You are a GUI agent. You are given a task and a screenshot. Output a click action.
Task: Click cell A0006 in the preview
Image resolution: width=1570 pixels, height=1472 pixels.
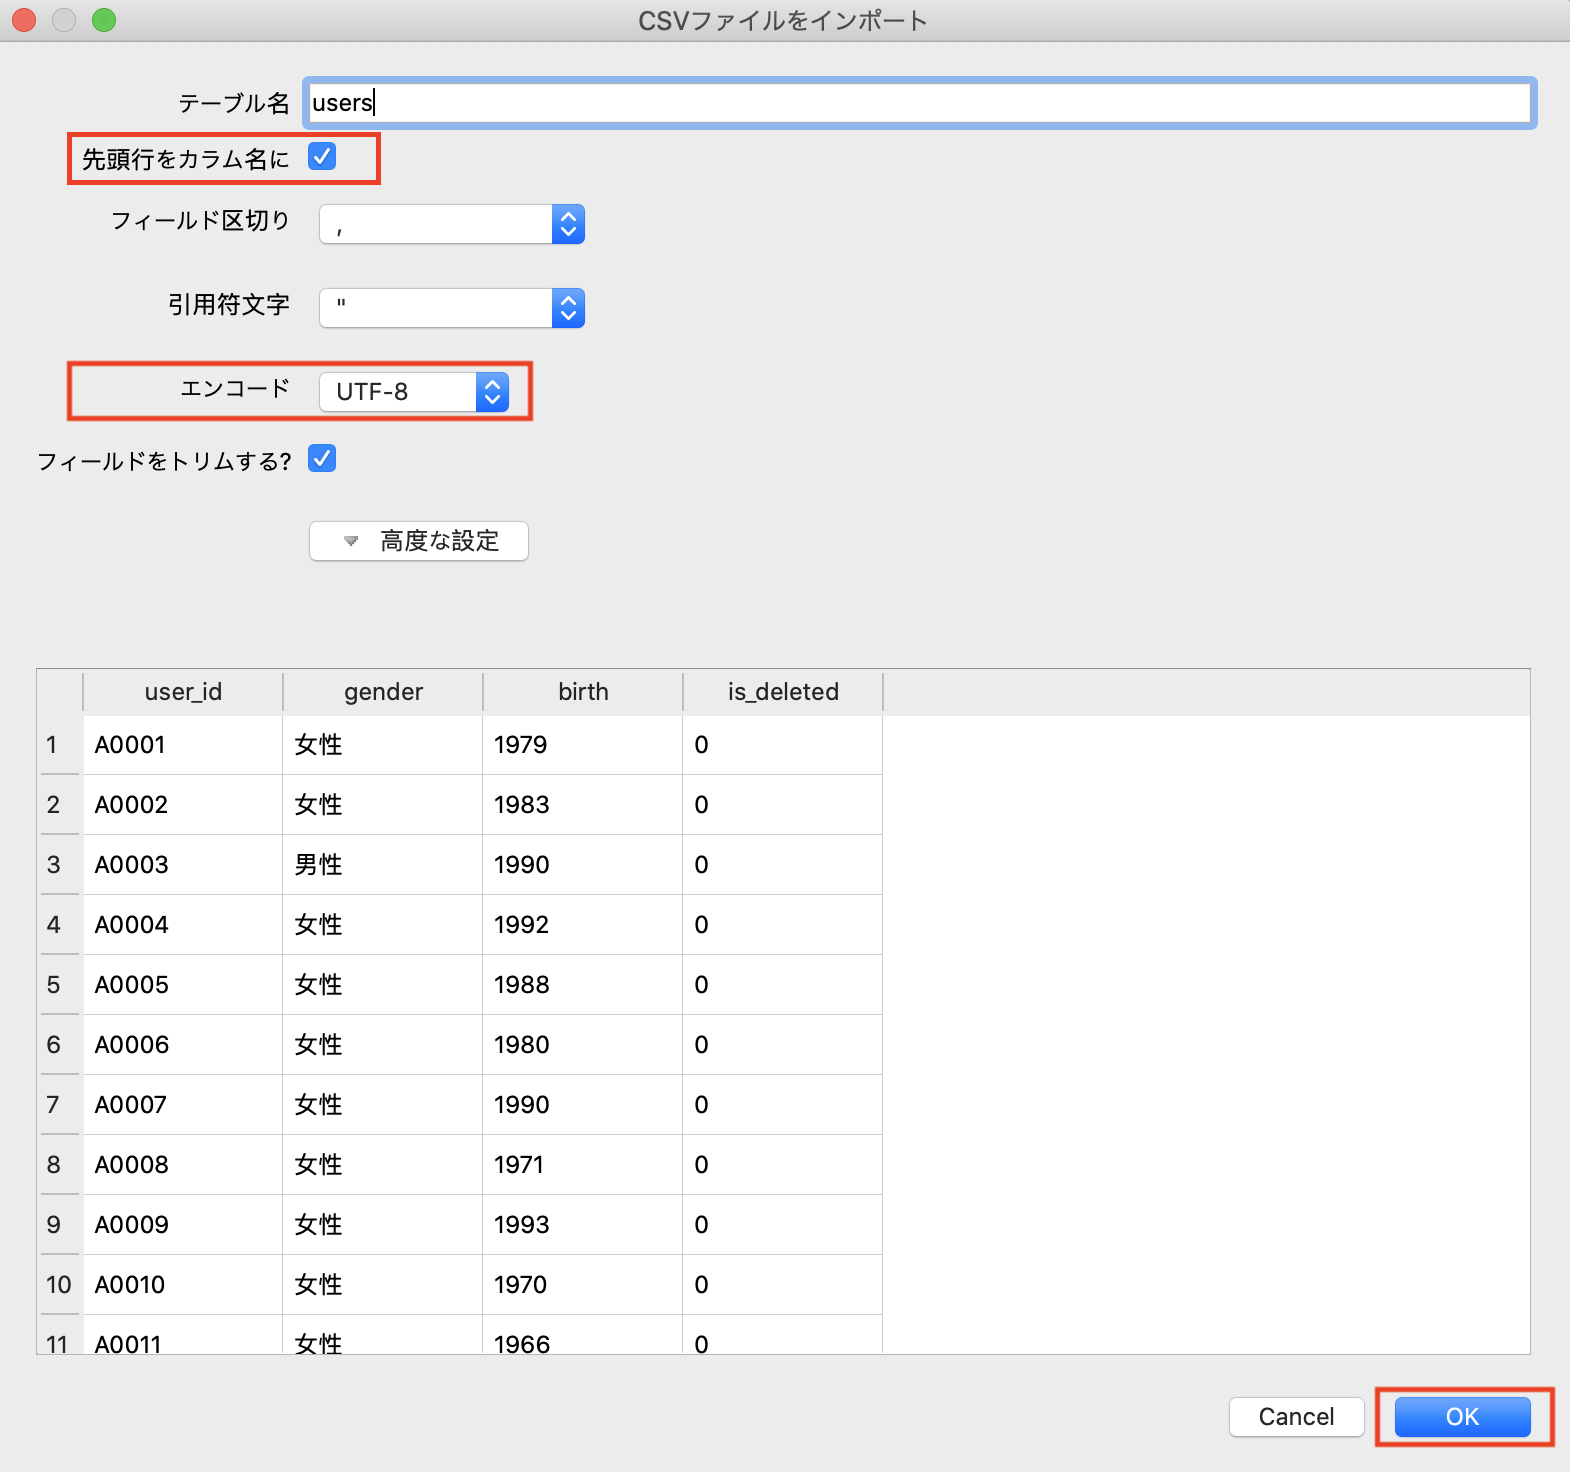183,1045
